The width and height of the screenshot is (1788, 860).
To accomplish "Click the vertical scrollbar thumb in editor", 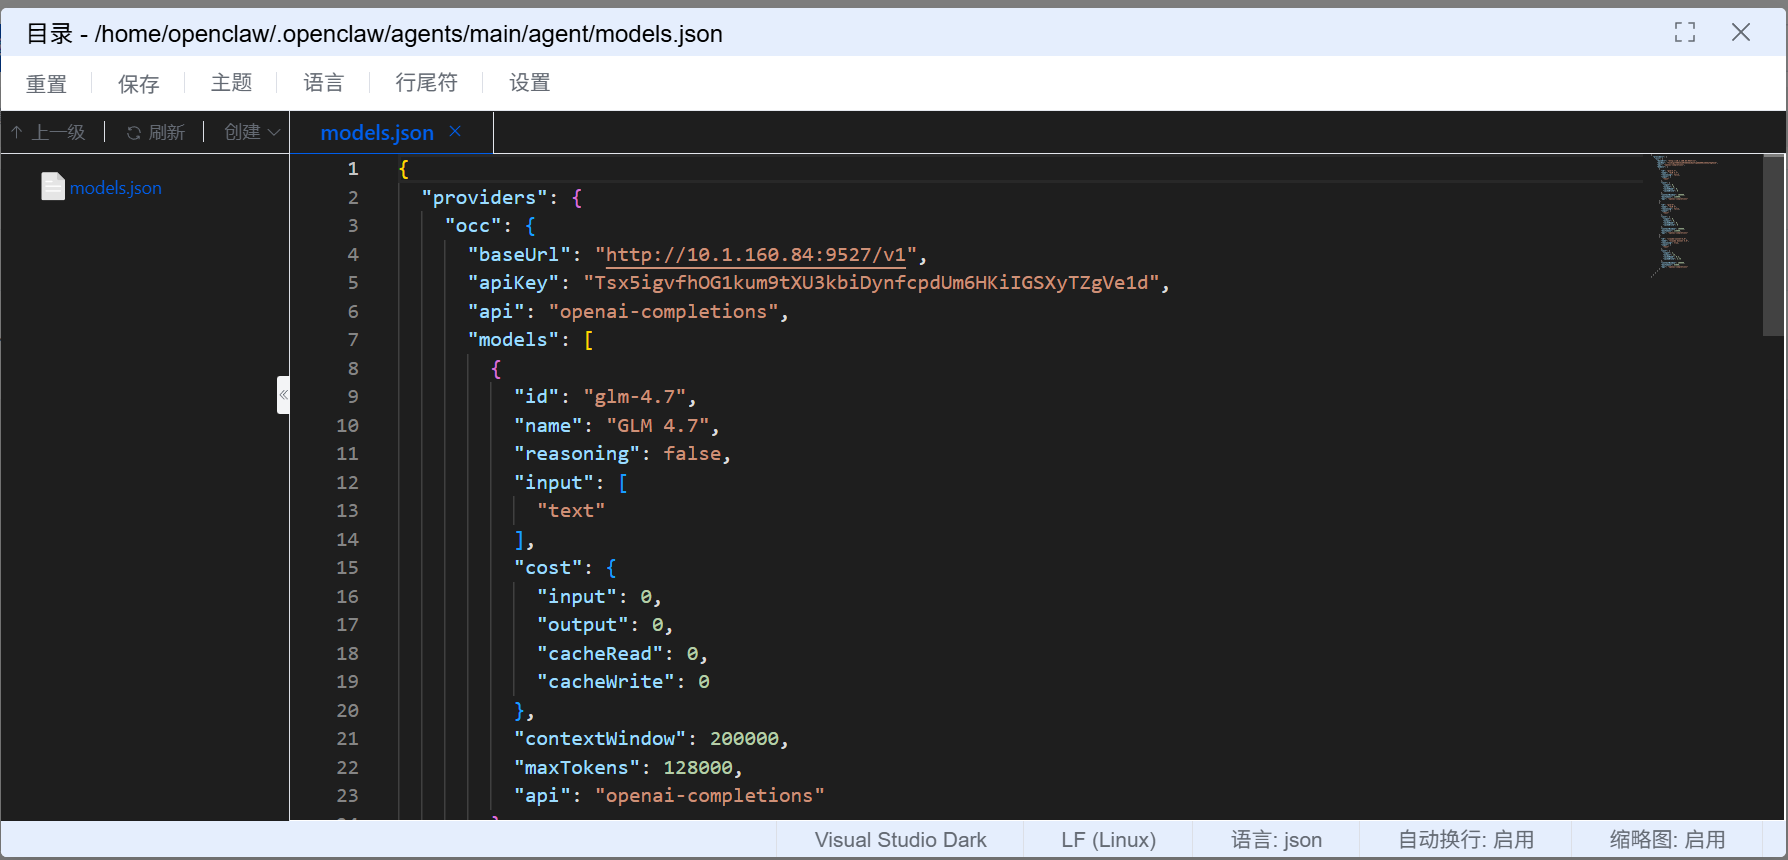I will [1773, 245].
